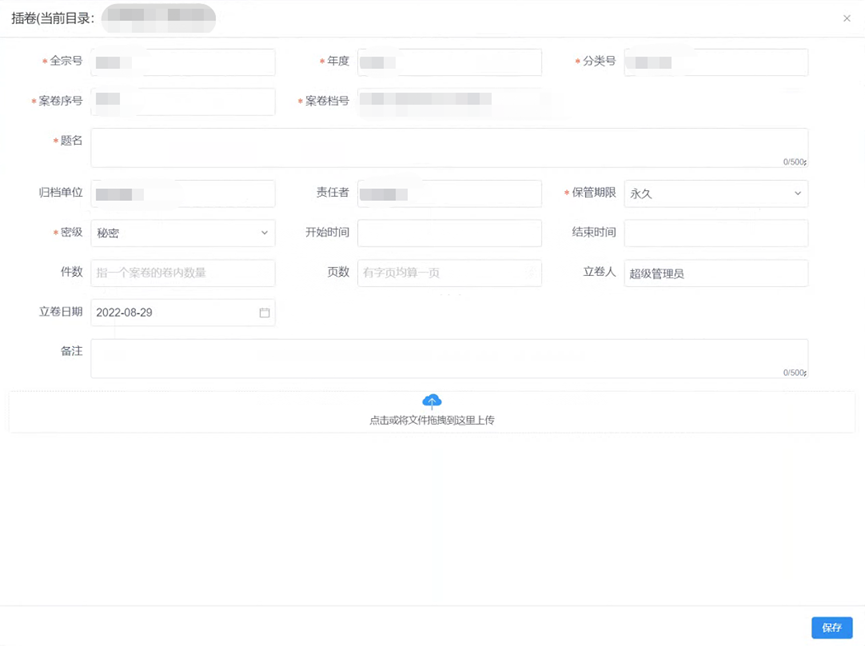
Task: Close the 插卷 dialog
Action: pos(847,18)
